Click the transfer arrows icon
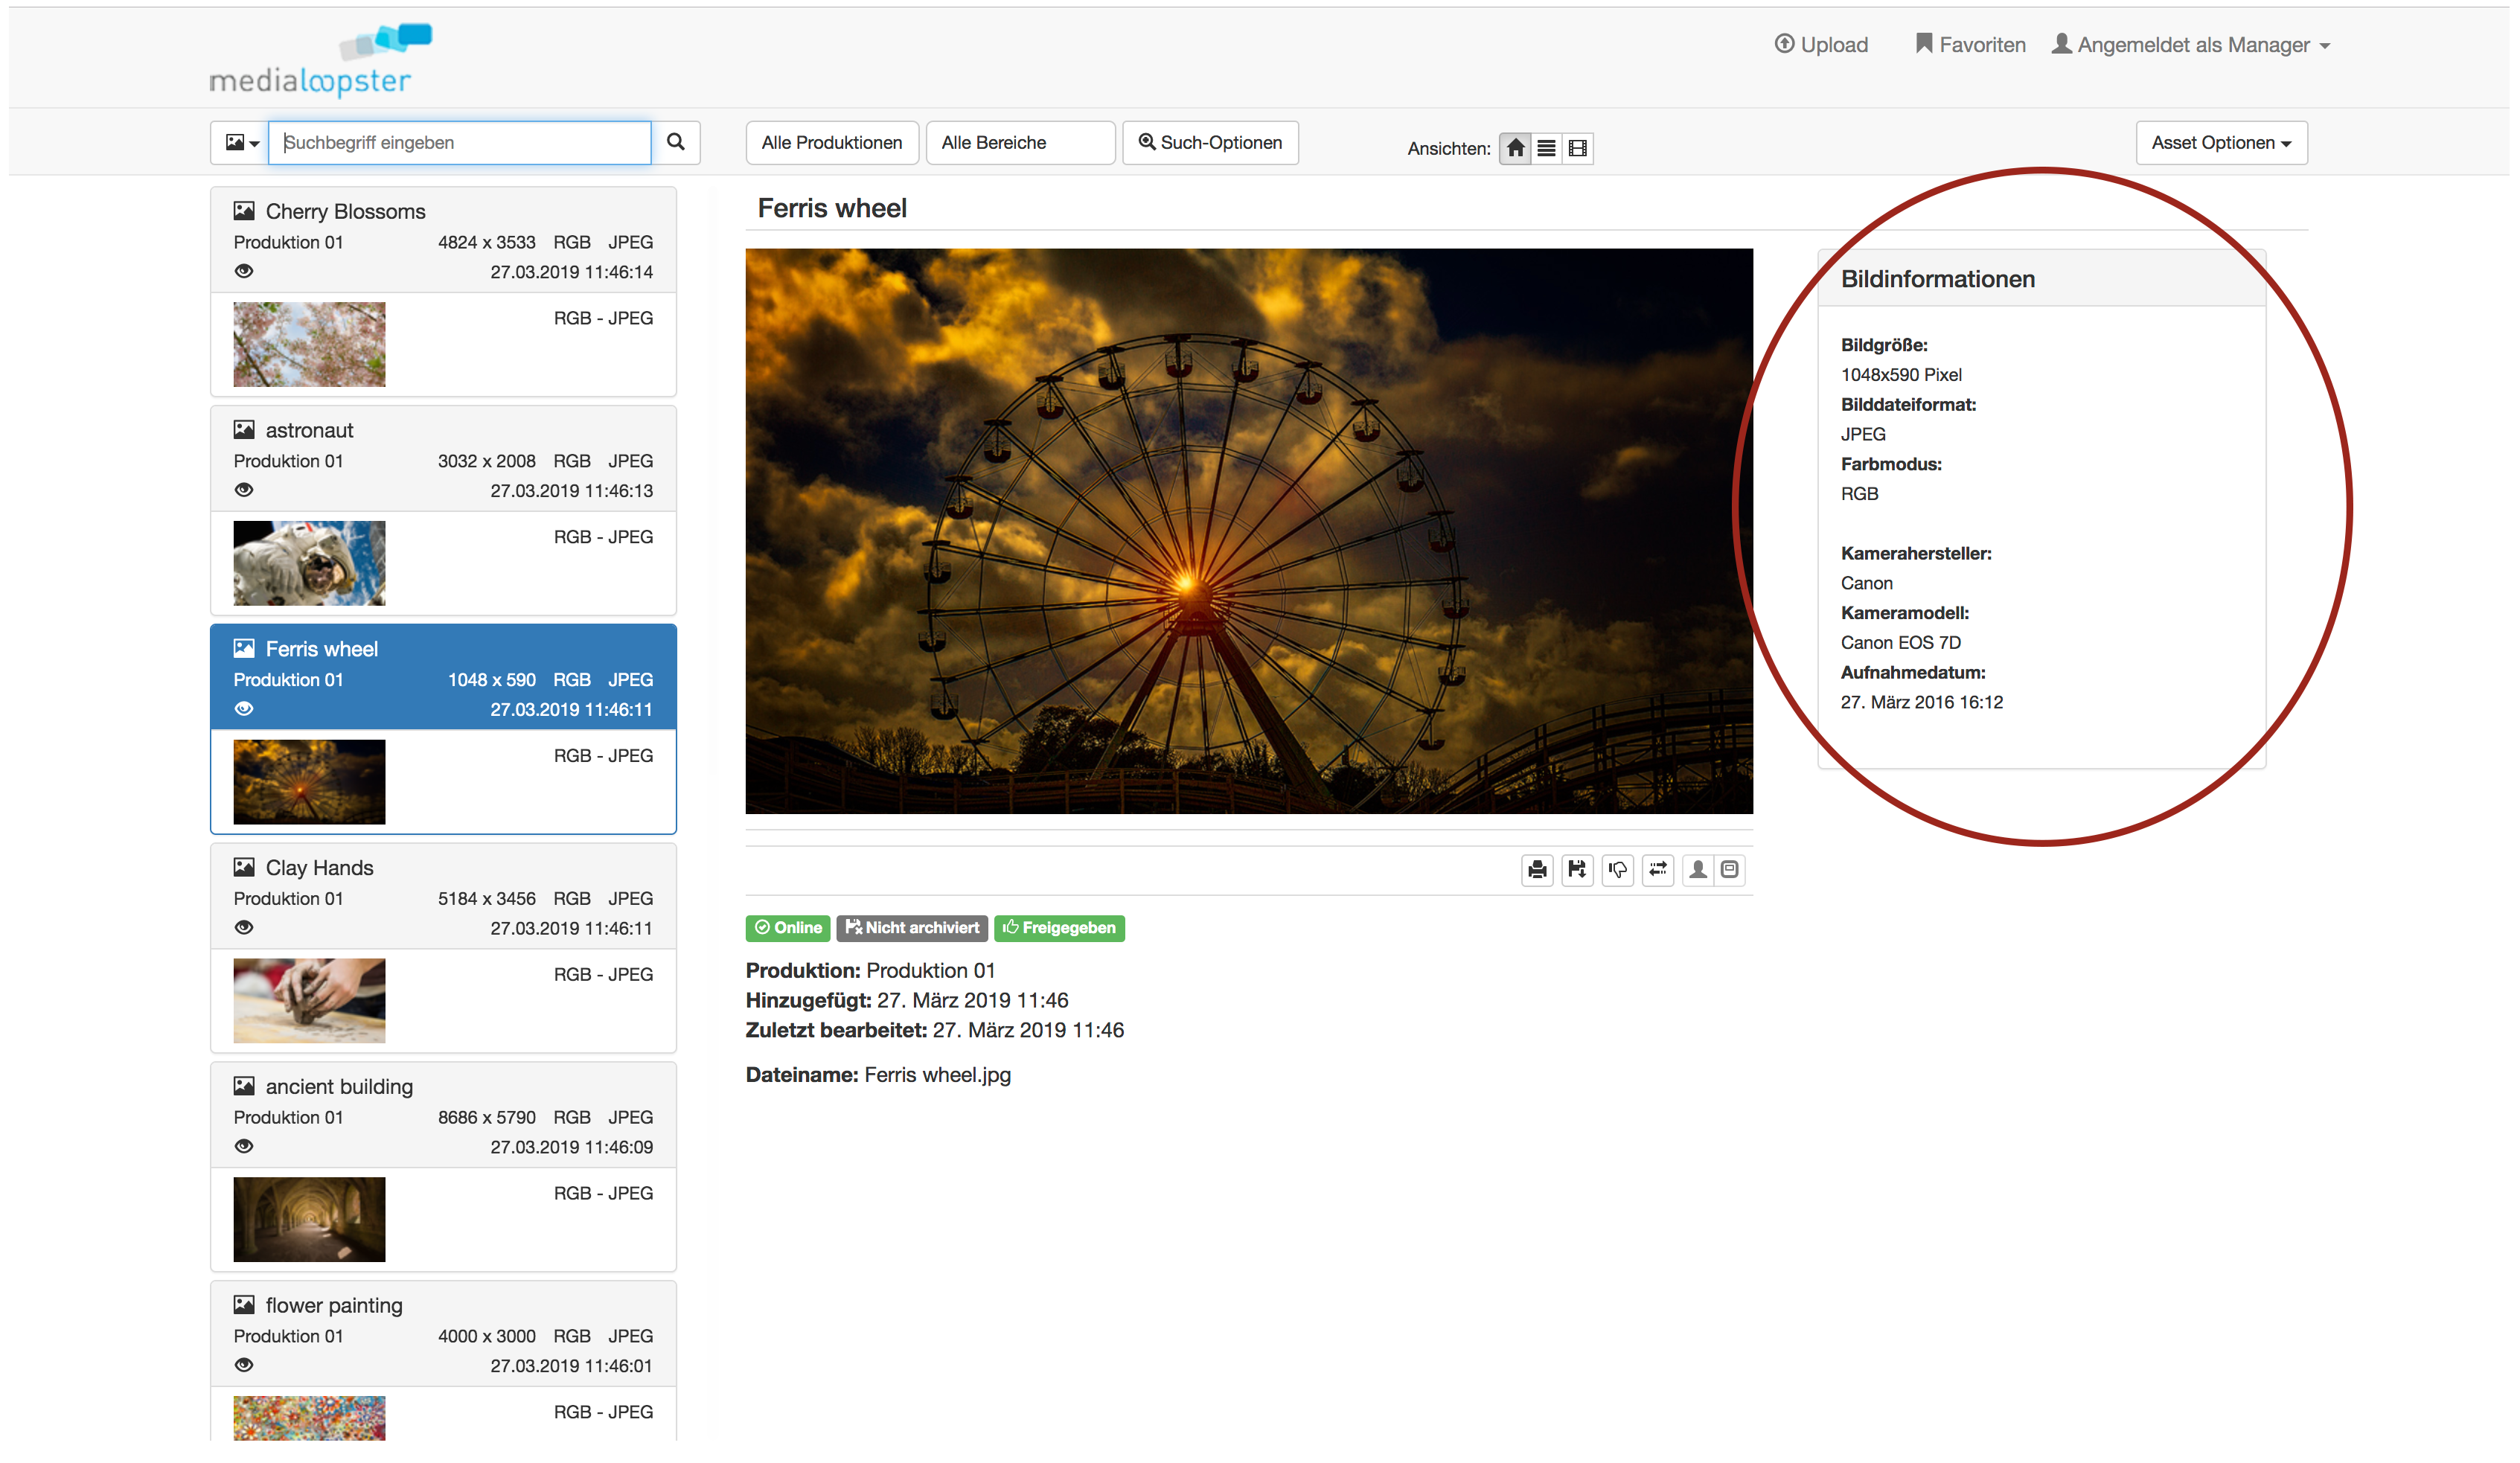Image resolution: width=2520 pixels, height=1463 pixels. (1657, 870)
